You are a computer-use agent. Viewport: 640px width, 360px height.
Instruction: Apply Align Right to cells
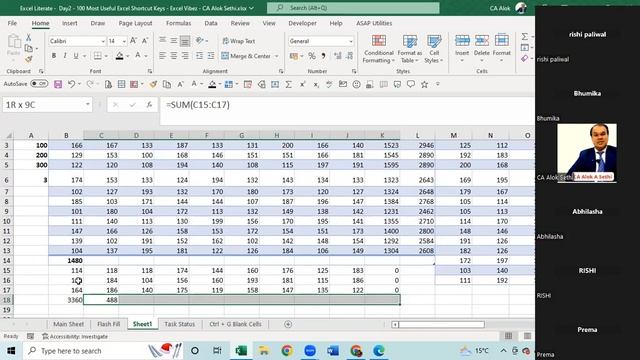pos(185,56)
